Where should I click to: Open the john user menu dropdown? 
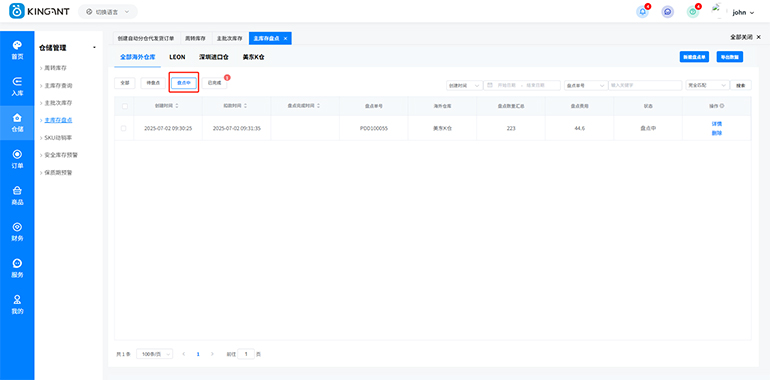(x=743, y=12)
